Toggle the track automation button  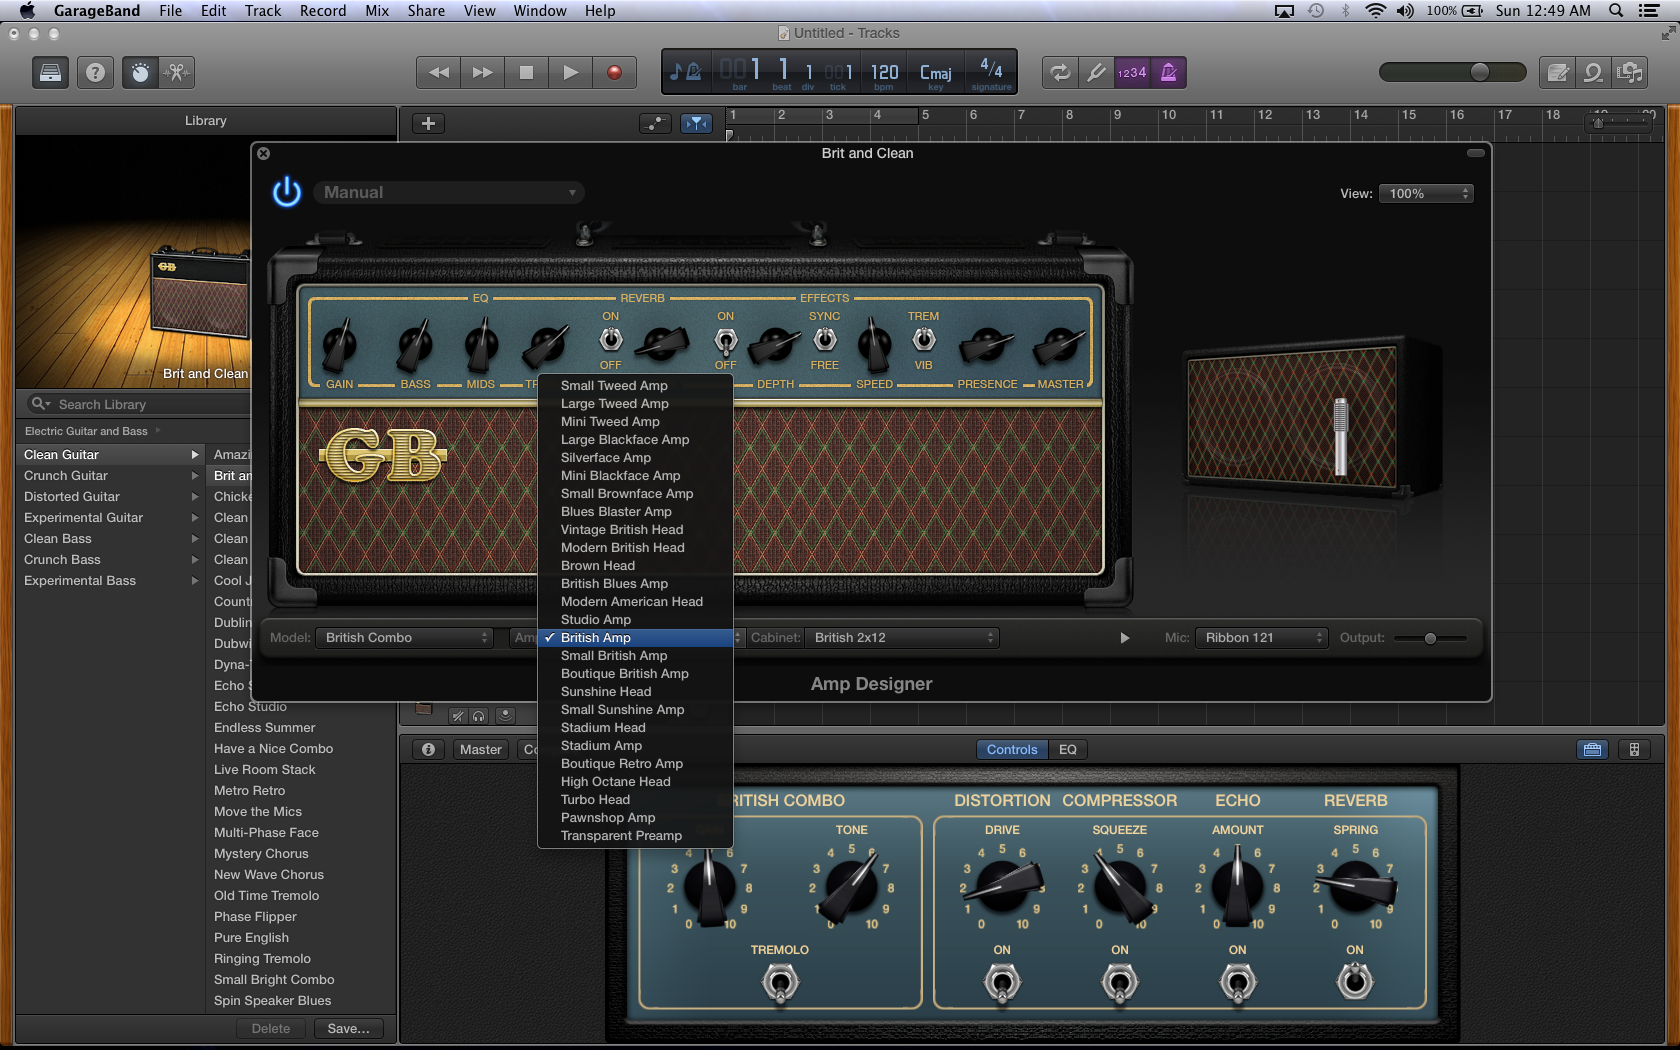[655, 123]
